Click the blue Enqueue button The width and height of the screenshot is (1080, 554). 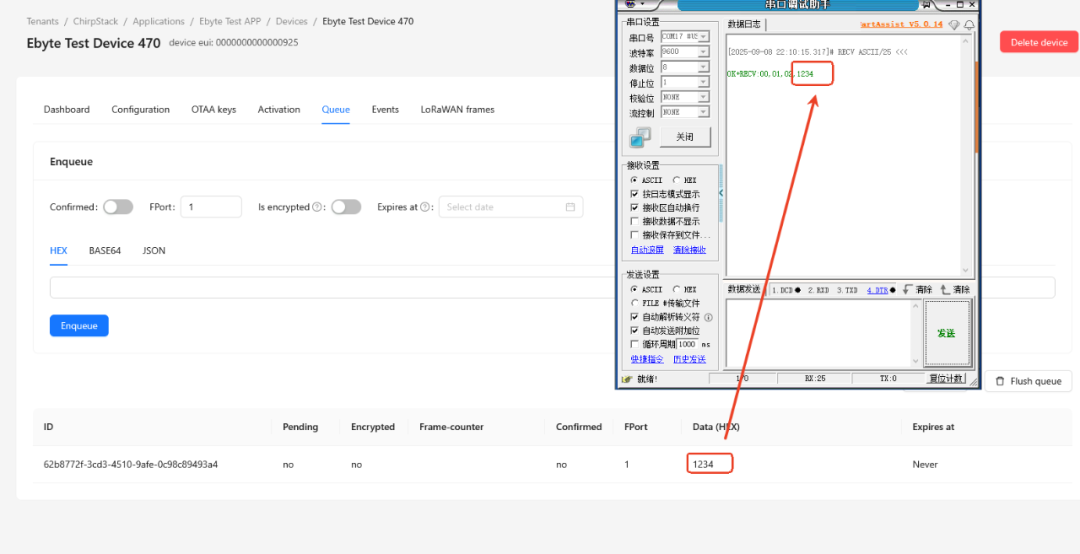pos(79,326)
